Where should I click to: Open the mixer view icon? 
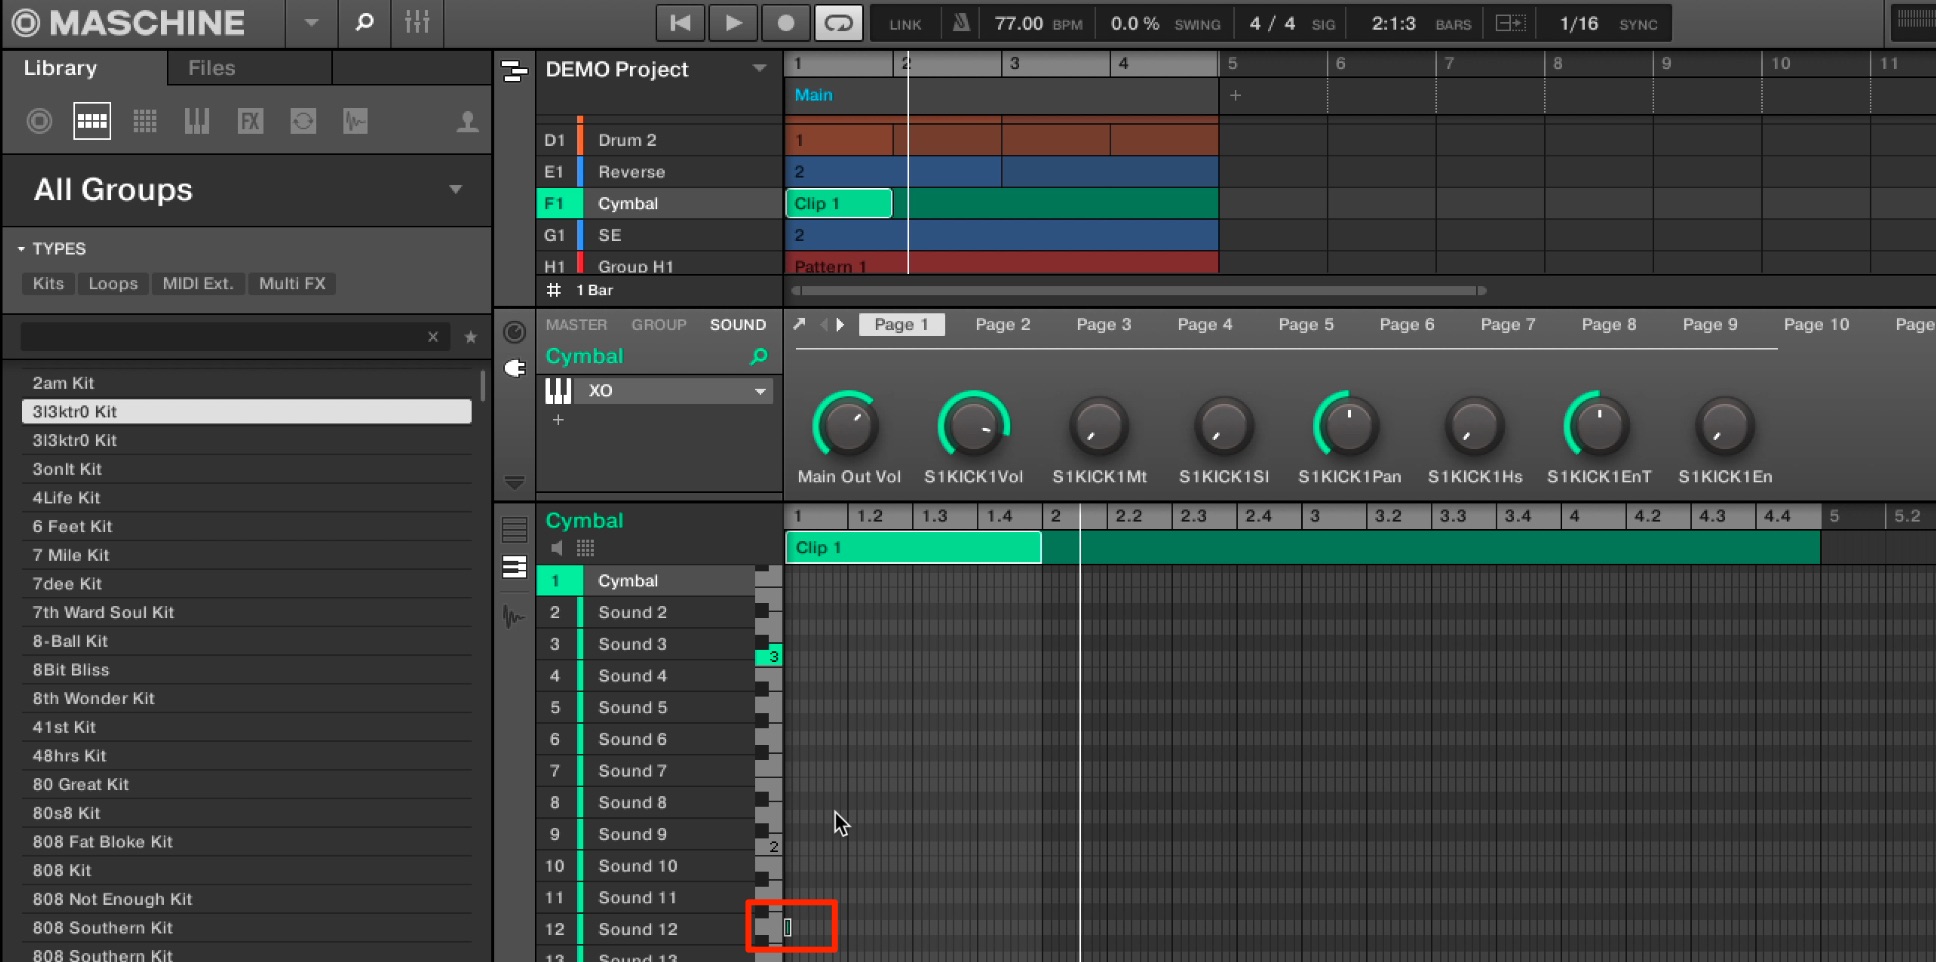417,22
